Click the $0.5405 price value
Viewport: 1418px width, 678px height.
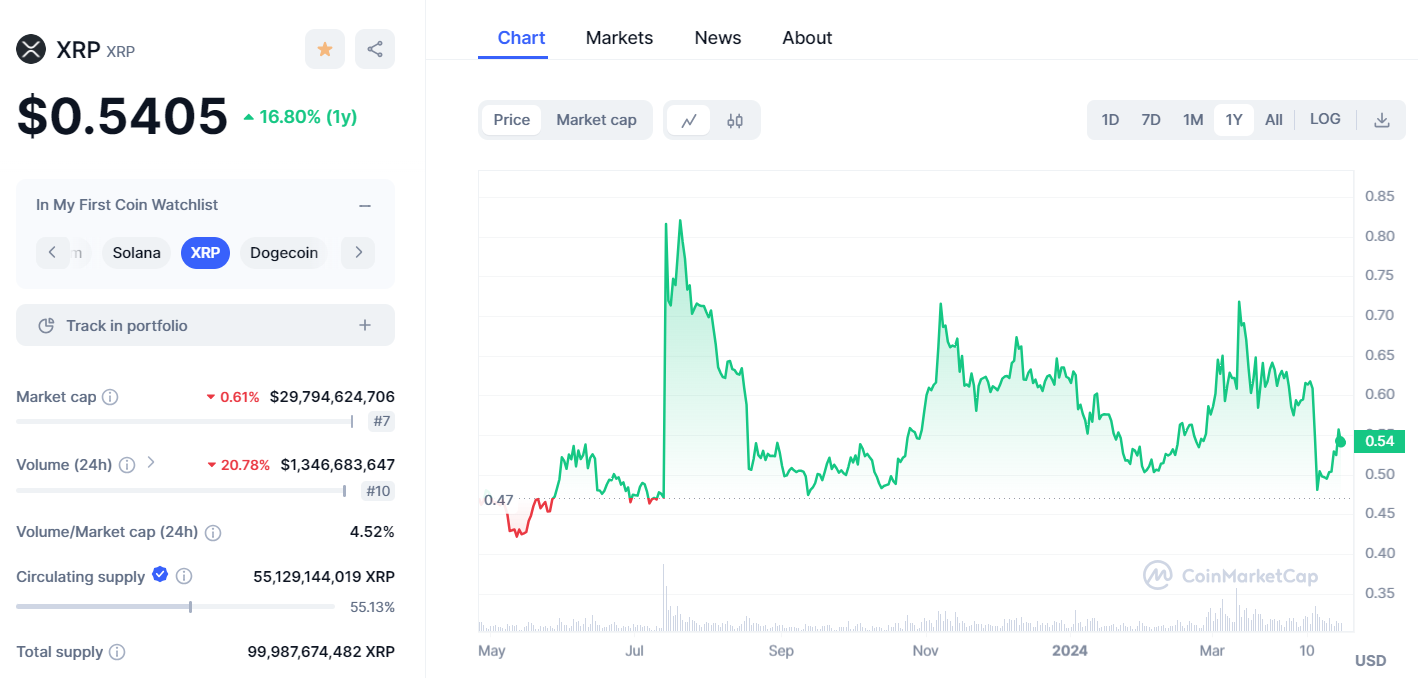pyautogui.click(x=122, y=116)
